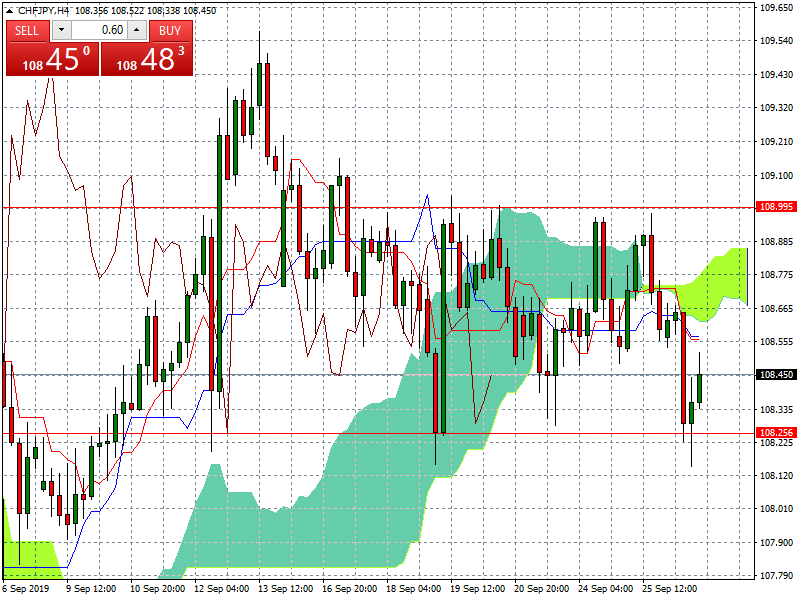The width and height of the screenshot is (800, 600).
Task: Click the BUY button
Action: coord(170,30)
